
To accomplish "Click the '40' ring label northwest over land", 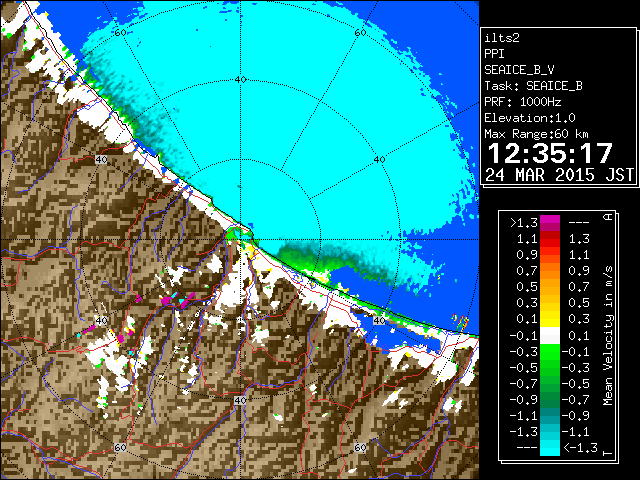I will (101, 160).
